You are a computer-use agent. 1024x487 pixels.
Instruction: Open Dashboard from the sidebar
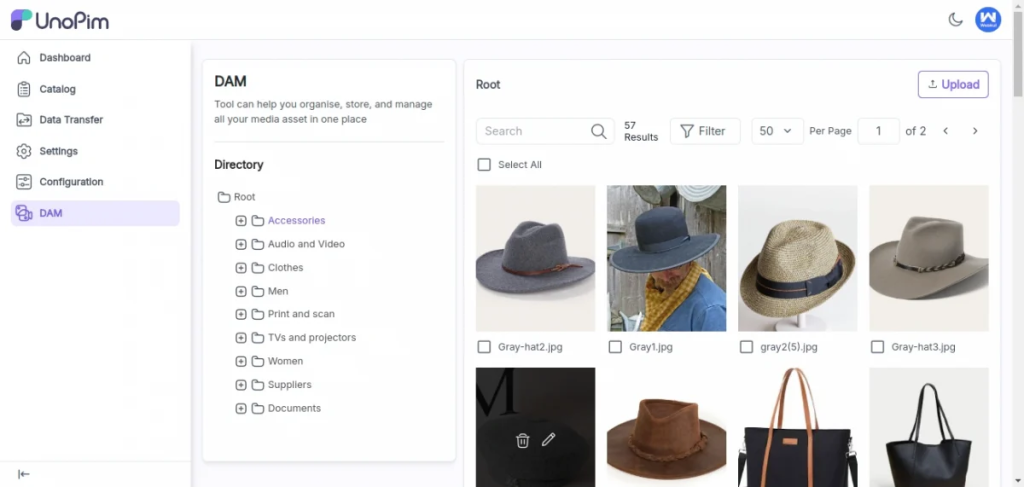95,57
